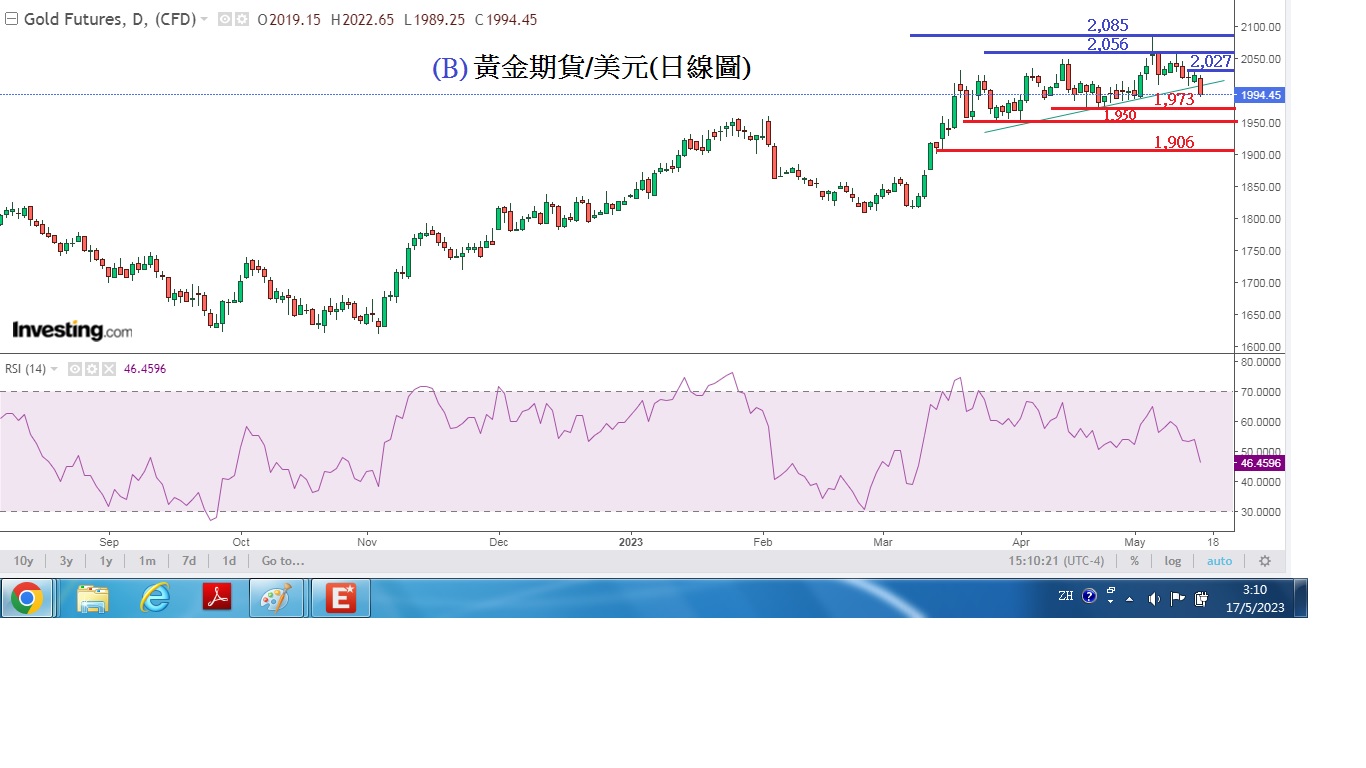This screenshot has width=1366, height=768.
Task: Enable log scale on the chart
Action: point(1171,561)
